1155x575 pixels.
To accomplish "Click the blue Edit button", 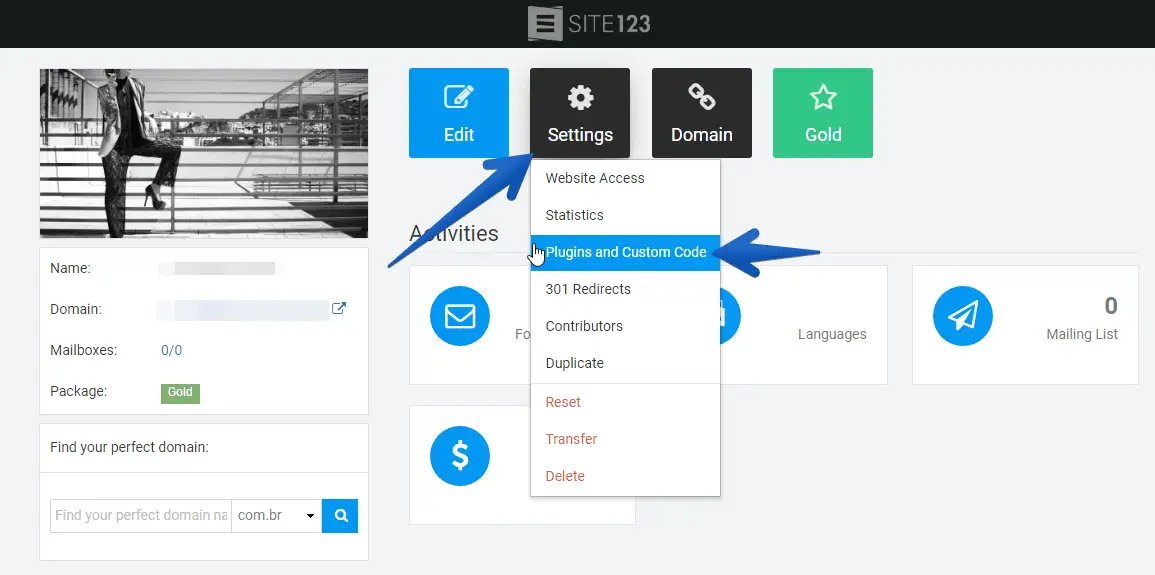I will pyautogui.click(x=458, y=113).
